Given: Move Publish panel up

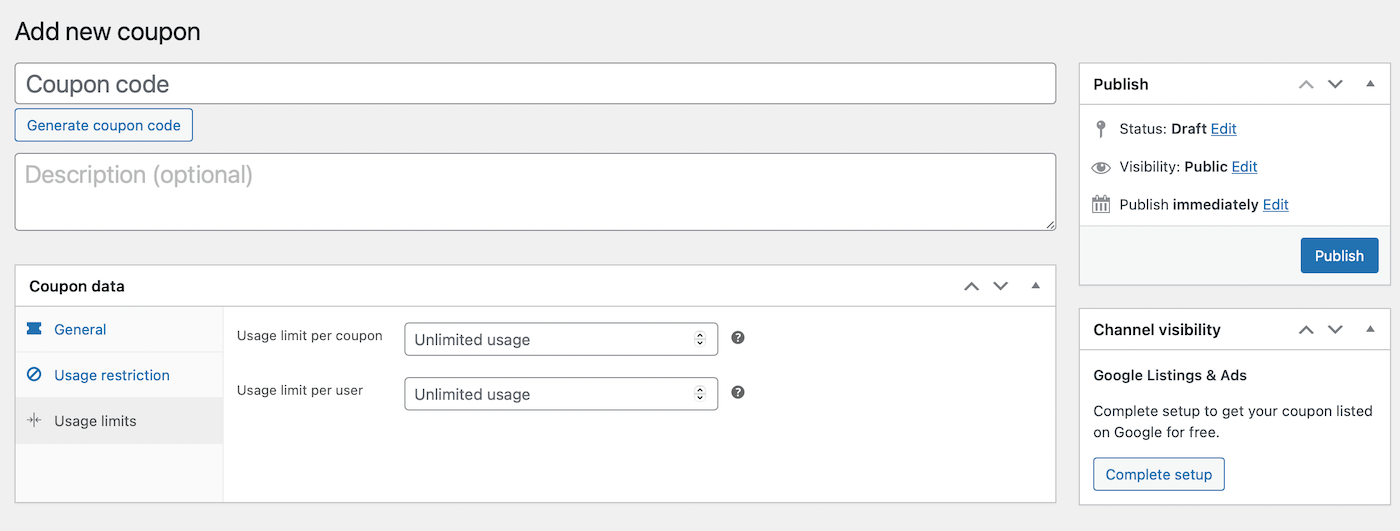Looking at the screenshot, I should coord(1306,84).
